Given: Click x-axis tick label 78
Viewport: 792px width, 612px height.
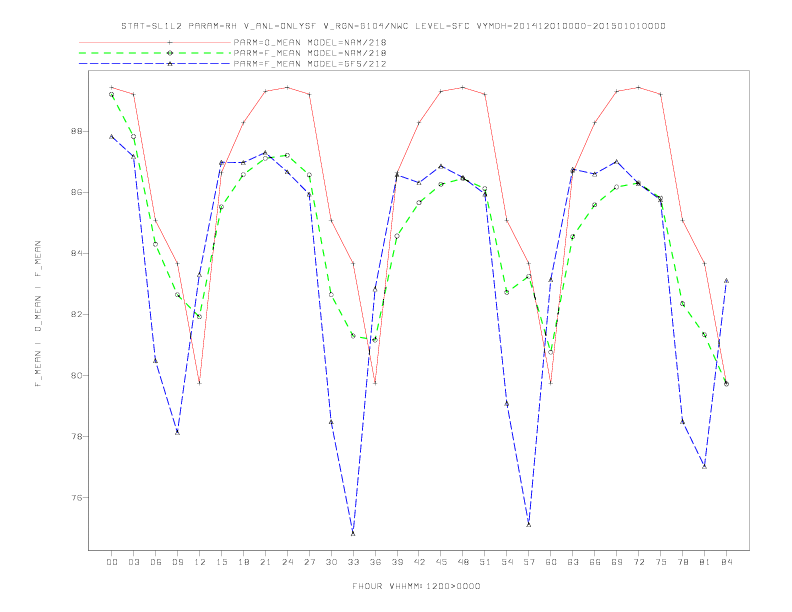Looking at the screenshot, I should [683, 562].
